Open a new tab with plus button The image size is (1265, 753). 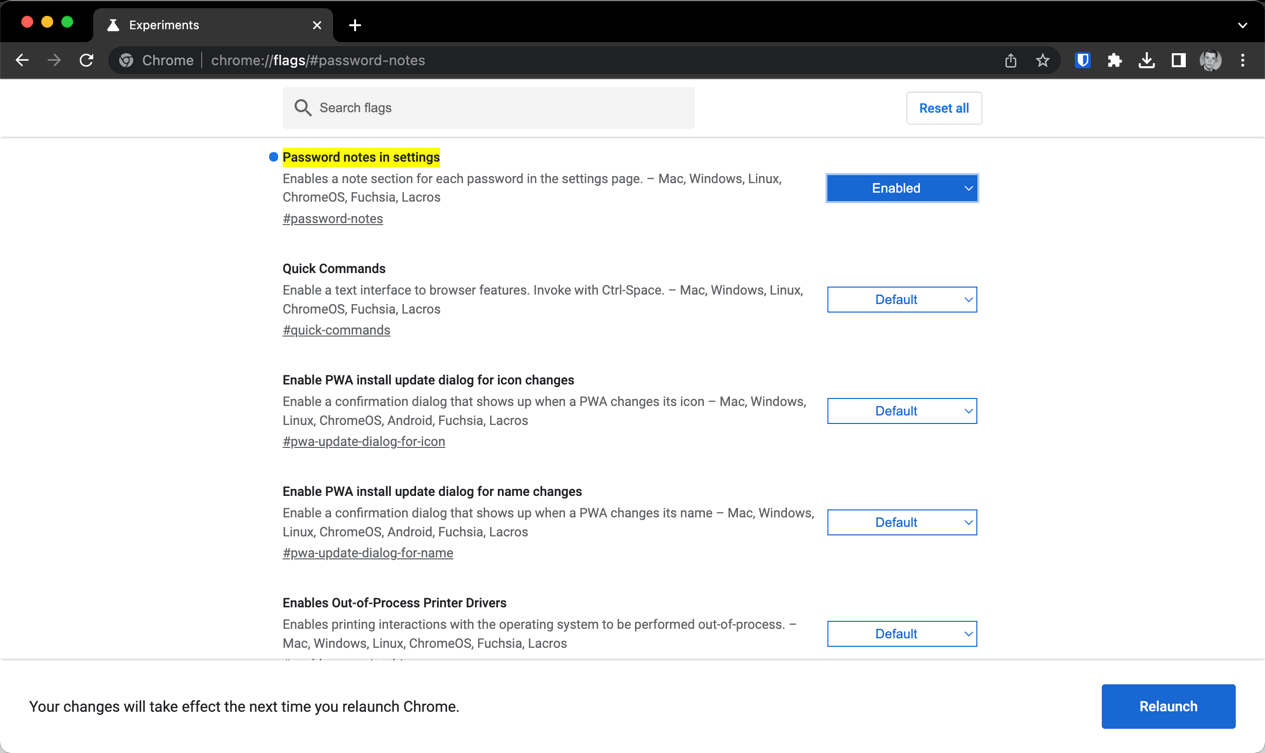pos(355,25)
